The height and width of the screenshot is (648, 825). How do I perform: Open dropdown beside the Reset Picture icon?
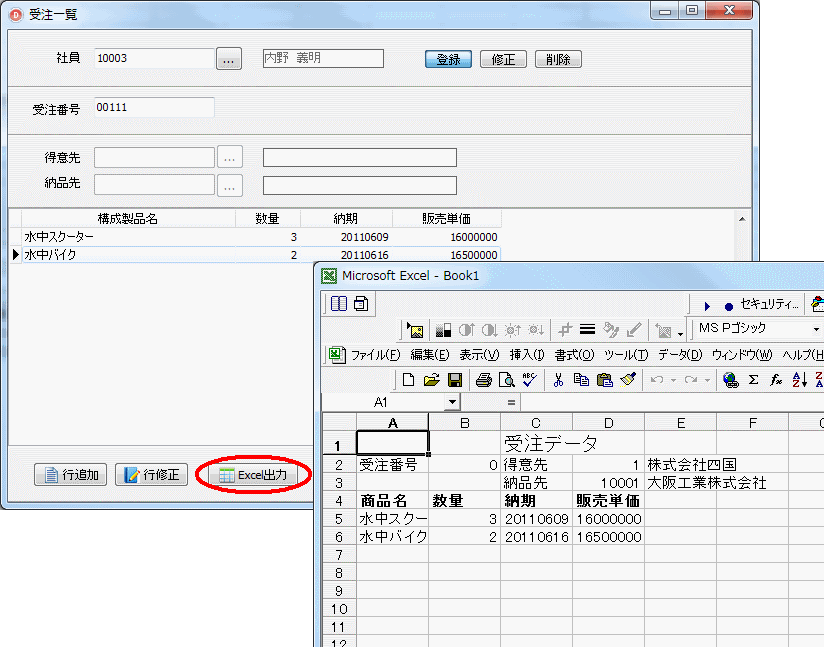tap(680, 333)
